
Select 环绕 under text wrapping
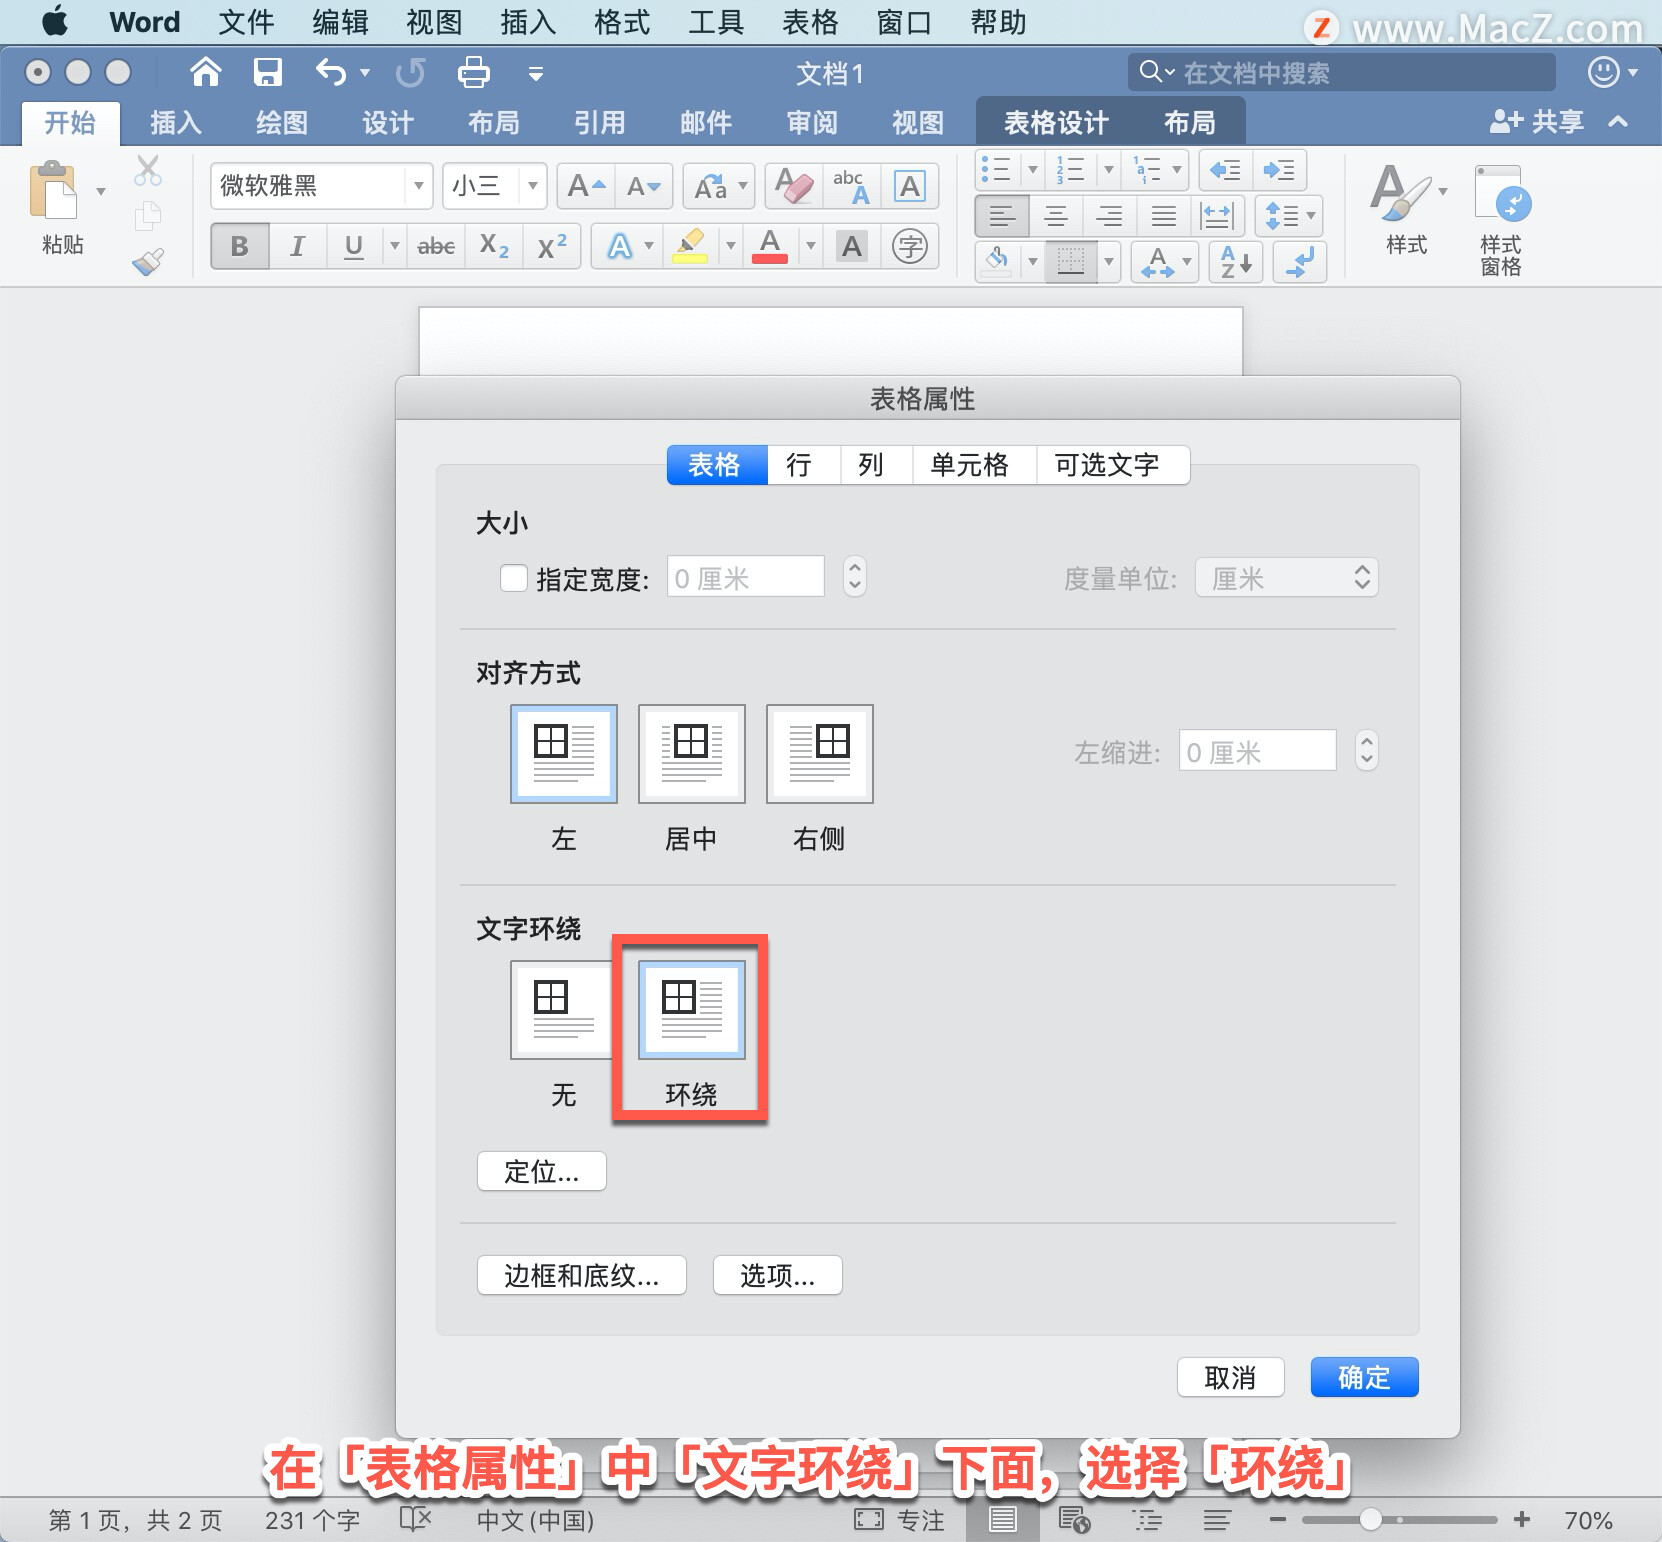692,1010
